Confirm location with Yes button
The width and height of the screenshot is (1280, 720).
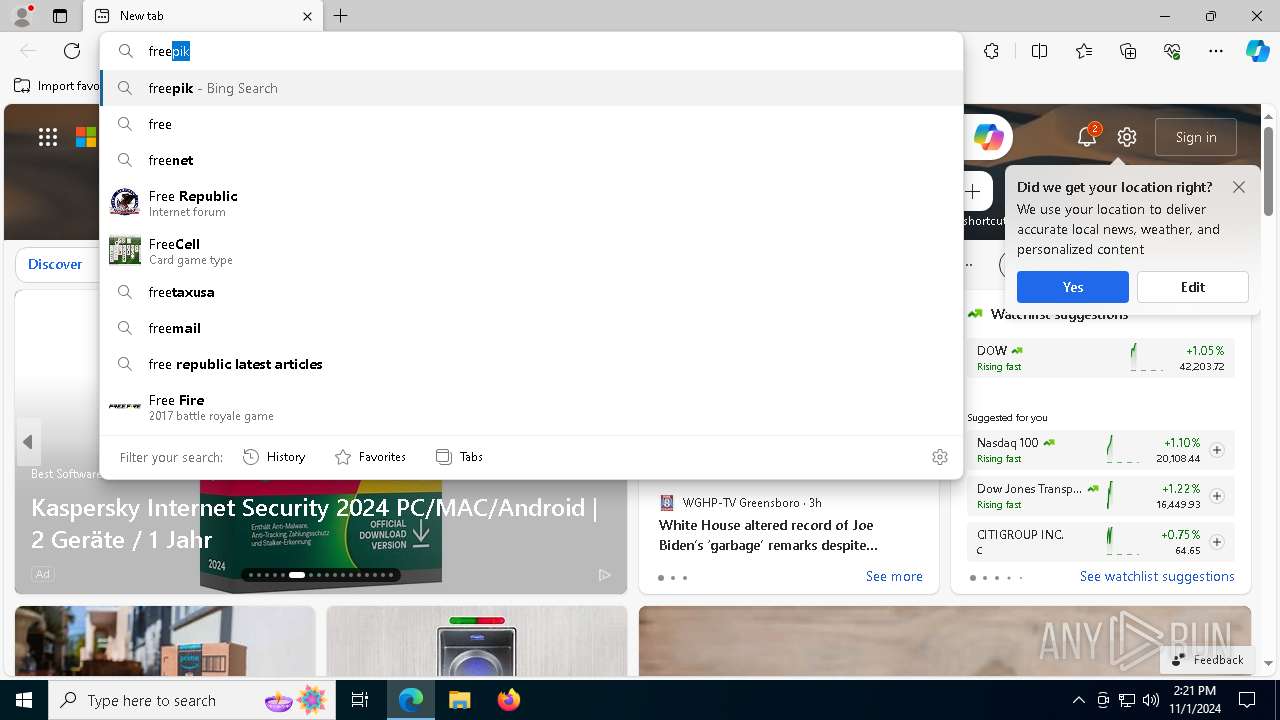[1073, 287]
